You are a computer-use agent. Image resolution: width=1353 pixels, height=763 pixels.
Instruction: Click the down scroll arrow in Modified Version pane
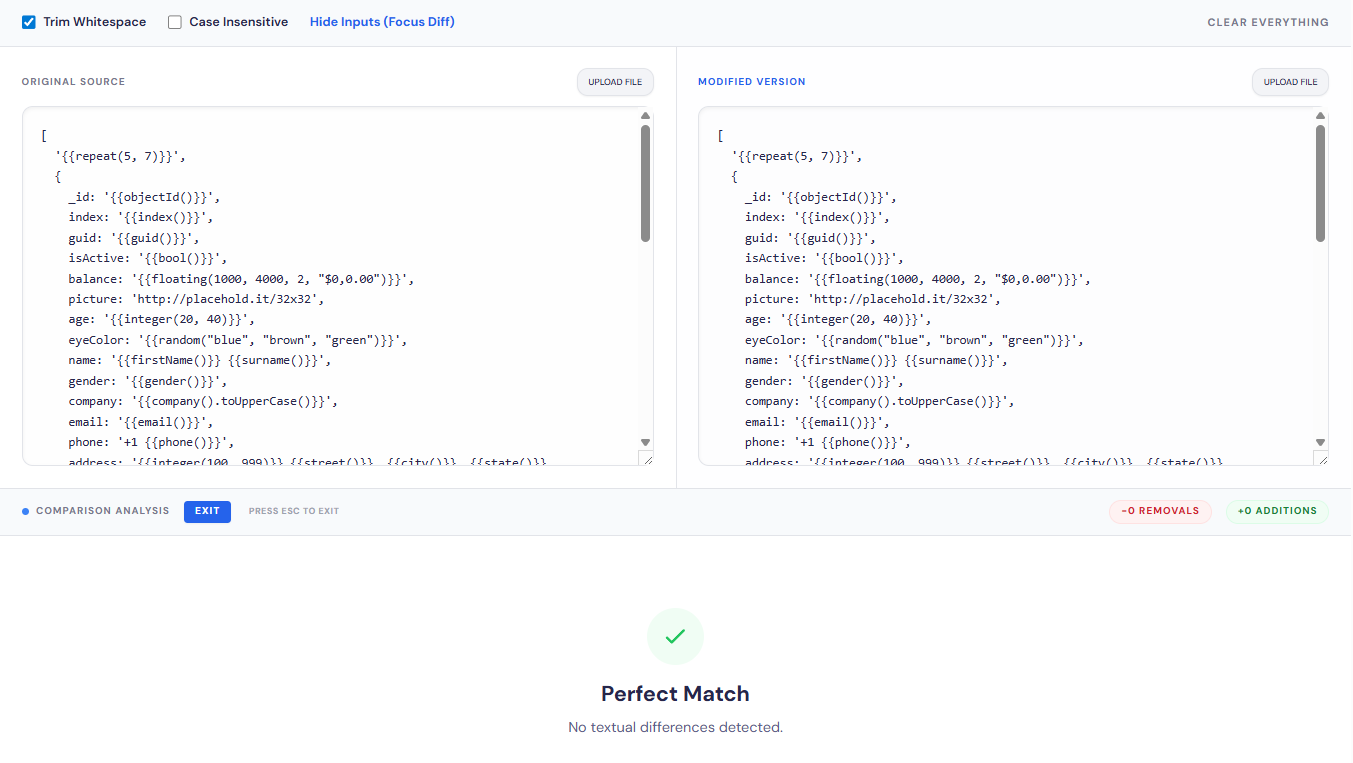pos(1320,441)
